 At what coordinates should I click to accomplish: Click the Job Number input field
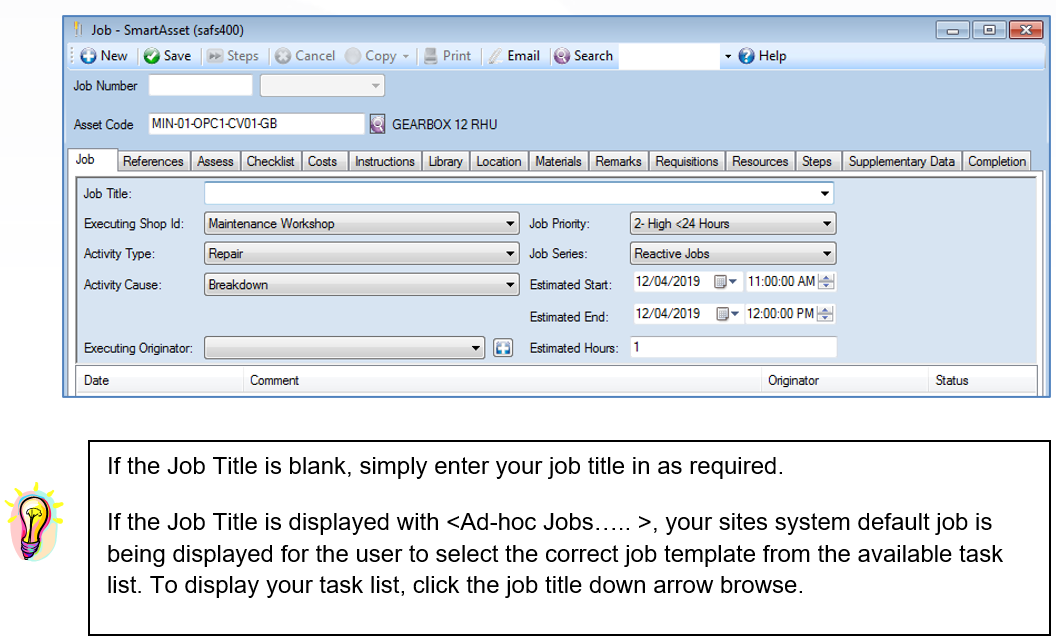coord(200,86)
